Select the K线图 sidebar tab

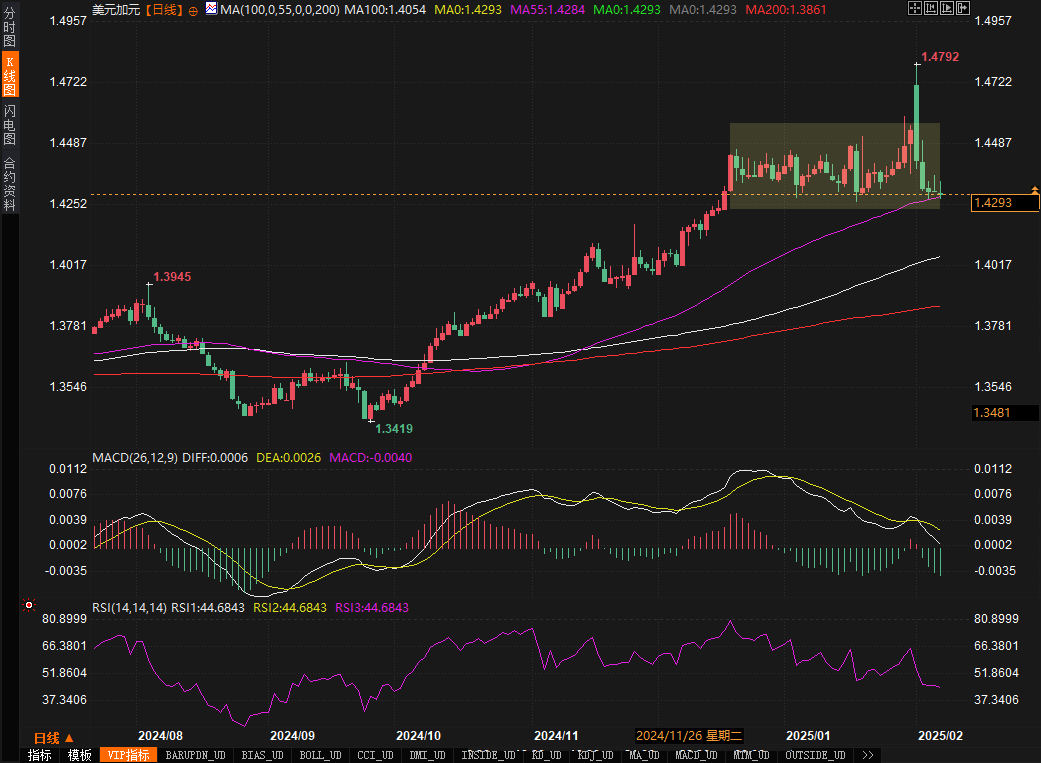9,75
